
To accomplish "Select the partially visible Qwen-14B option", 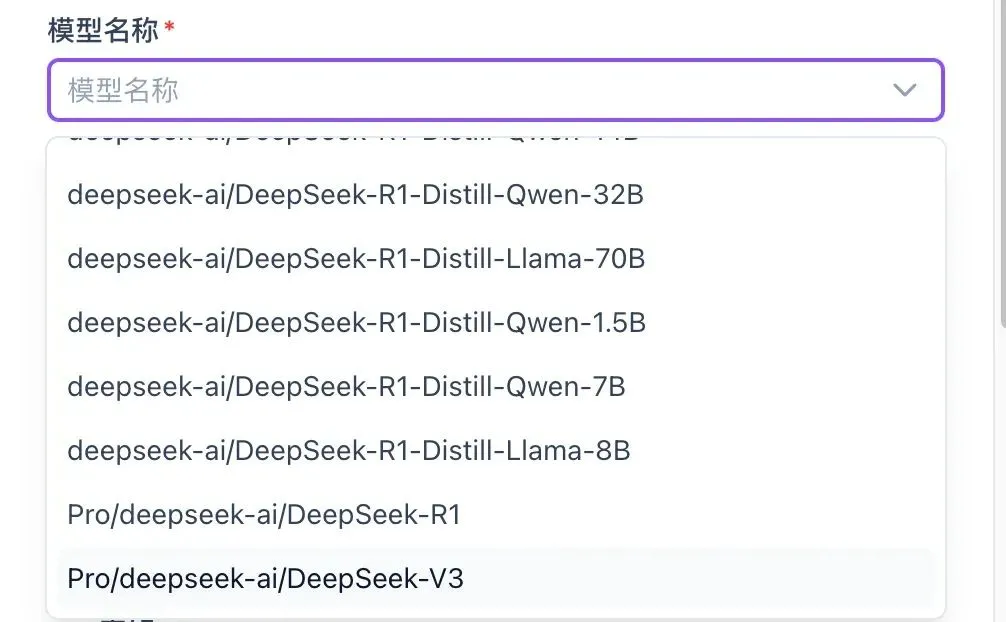I will point(350,133).
